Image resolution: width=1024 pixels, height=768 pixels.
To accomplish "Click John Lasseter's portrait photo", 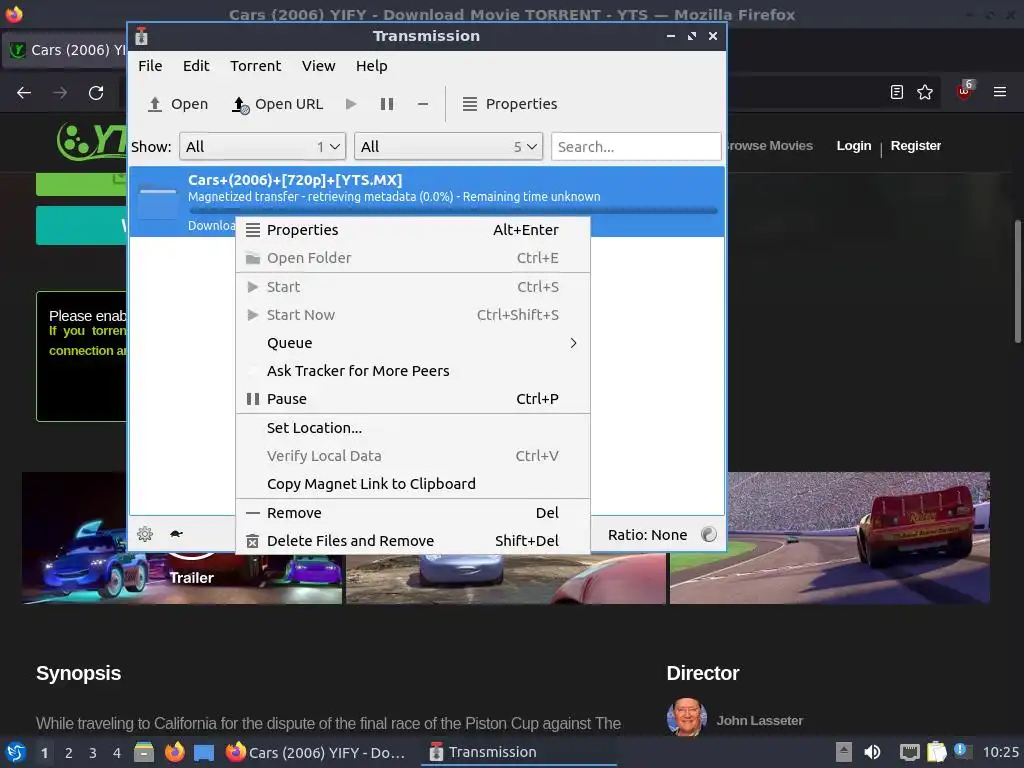I will click(x=686, y=718).
